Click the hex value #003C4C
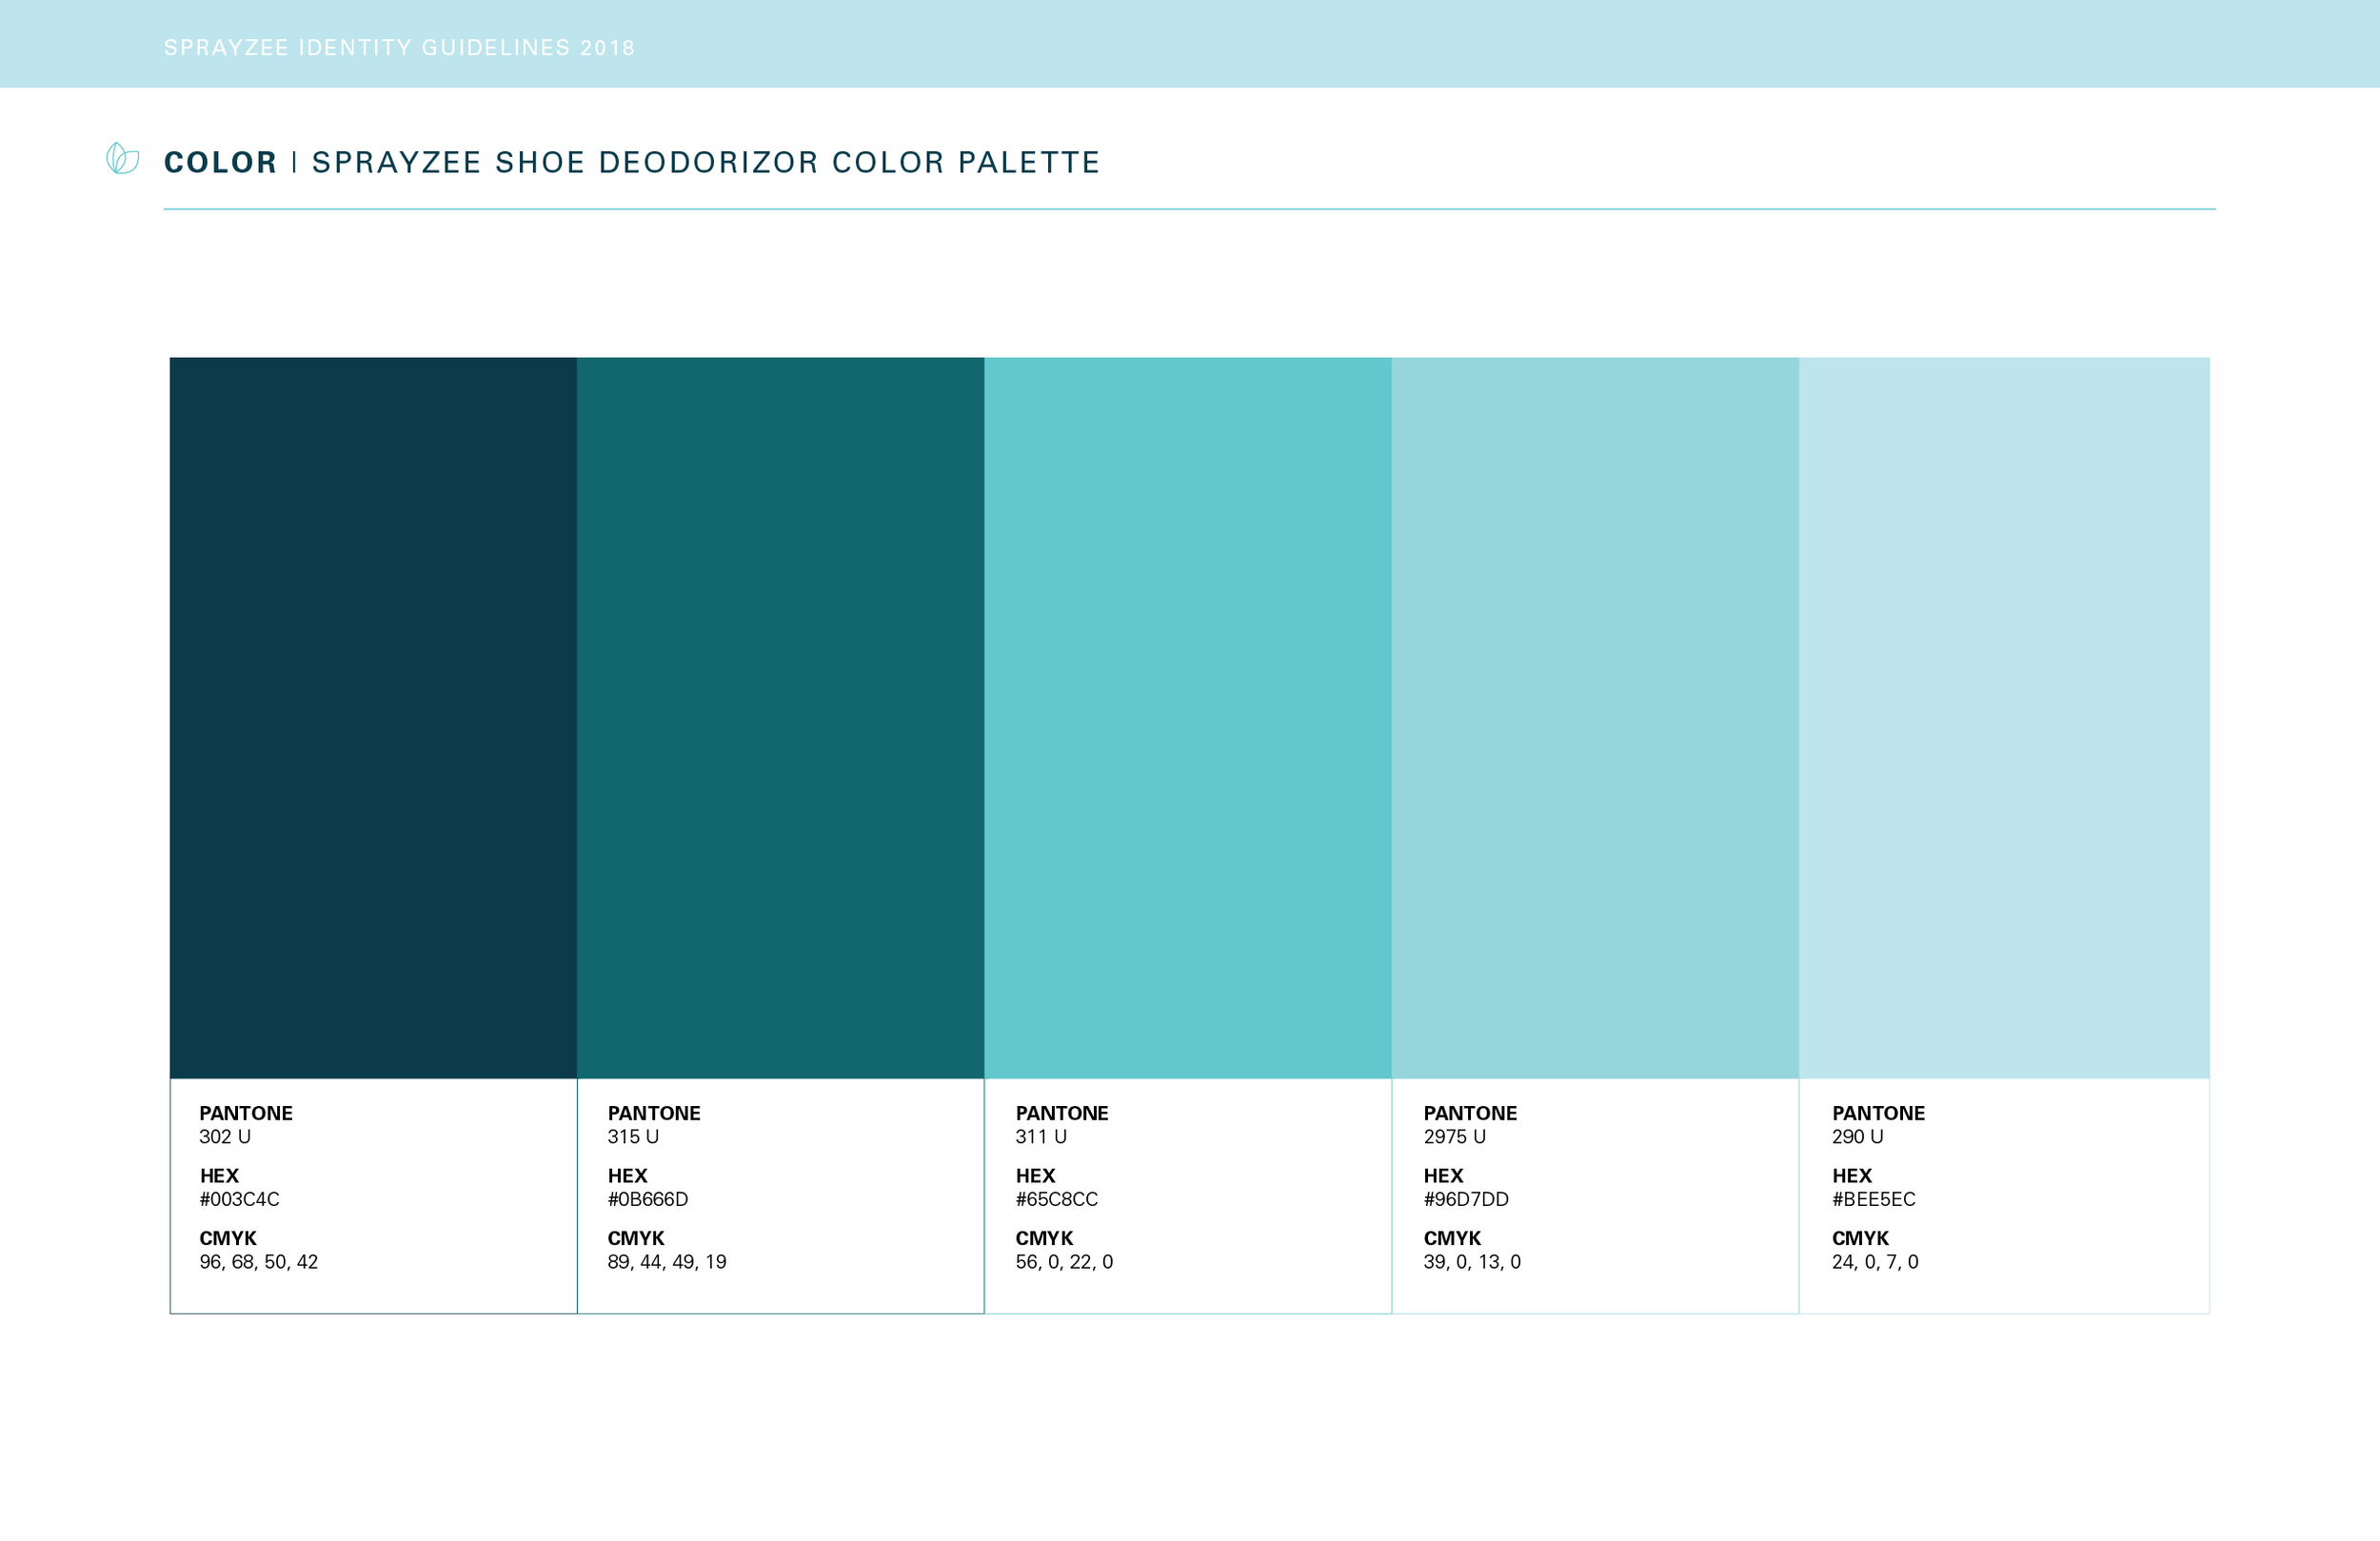 239,1199
